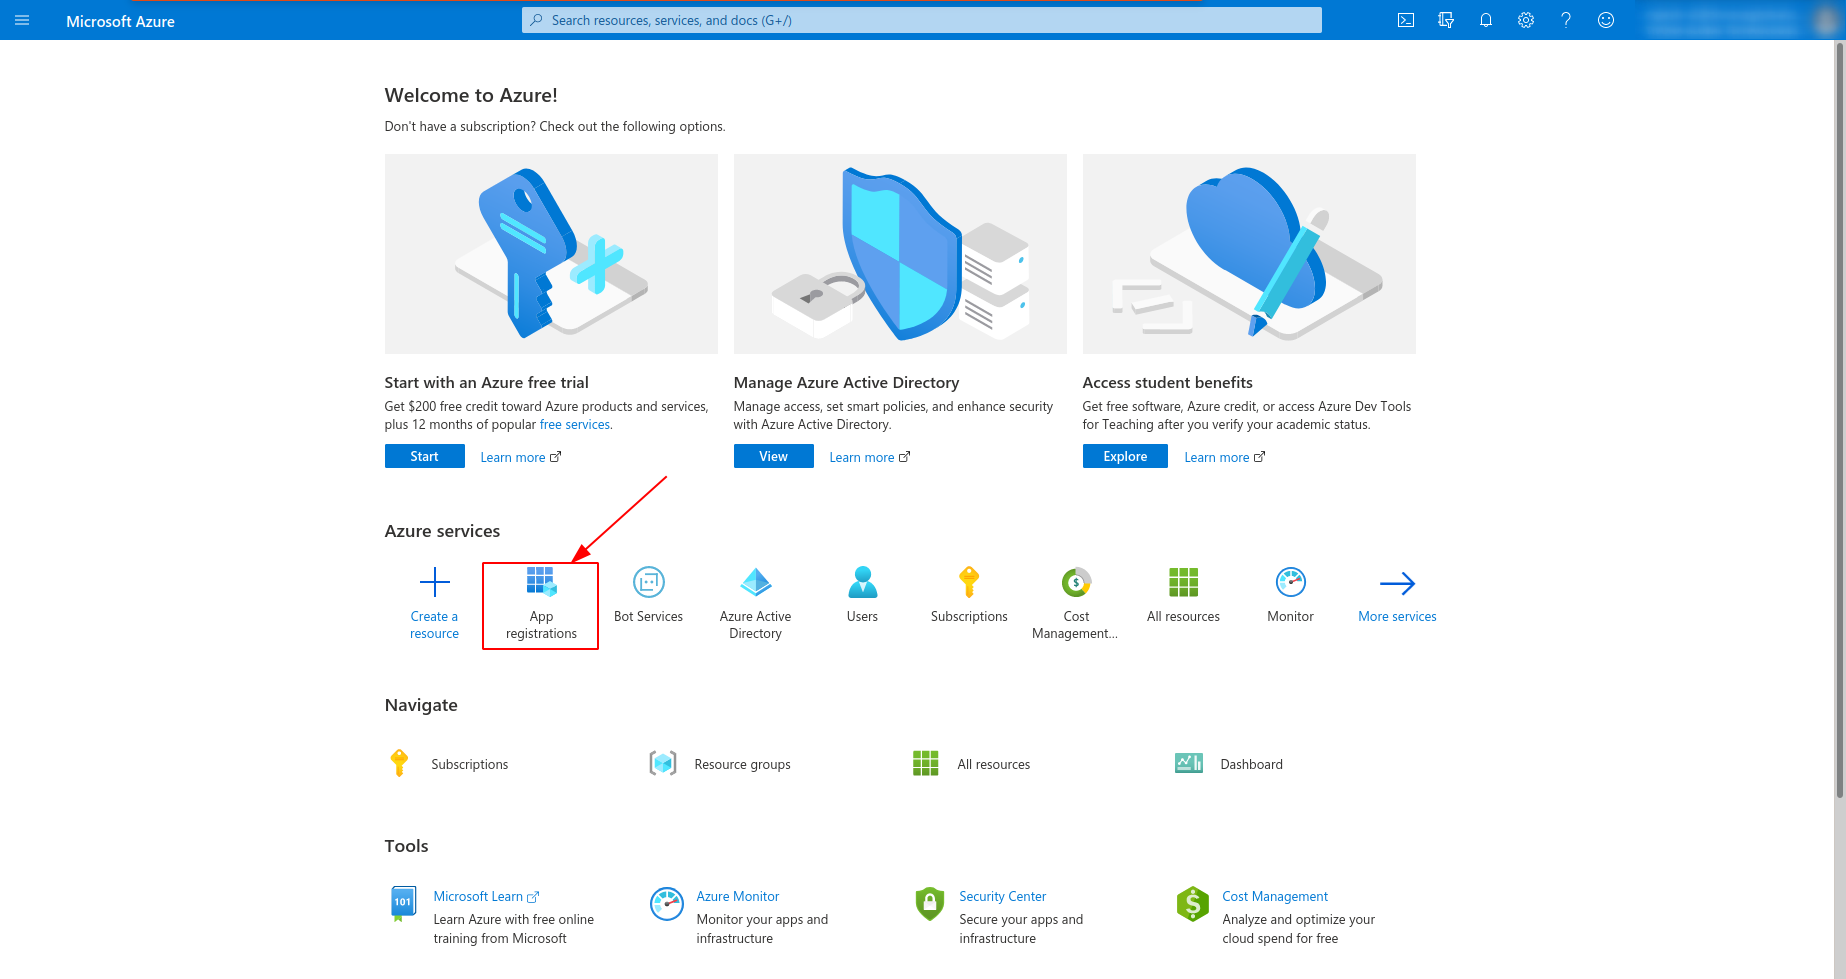Click the Security Center shield icon

click(x=930, y=903)
